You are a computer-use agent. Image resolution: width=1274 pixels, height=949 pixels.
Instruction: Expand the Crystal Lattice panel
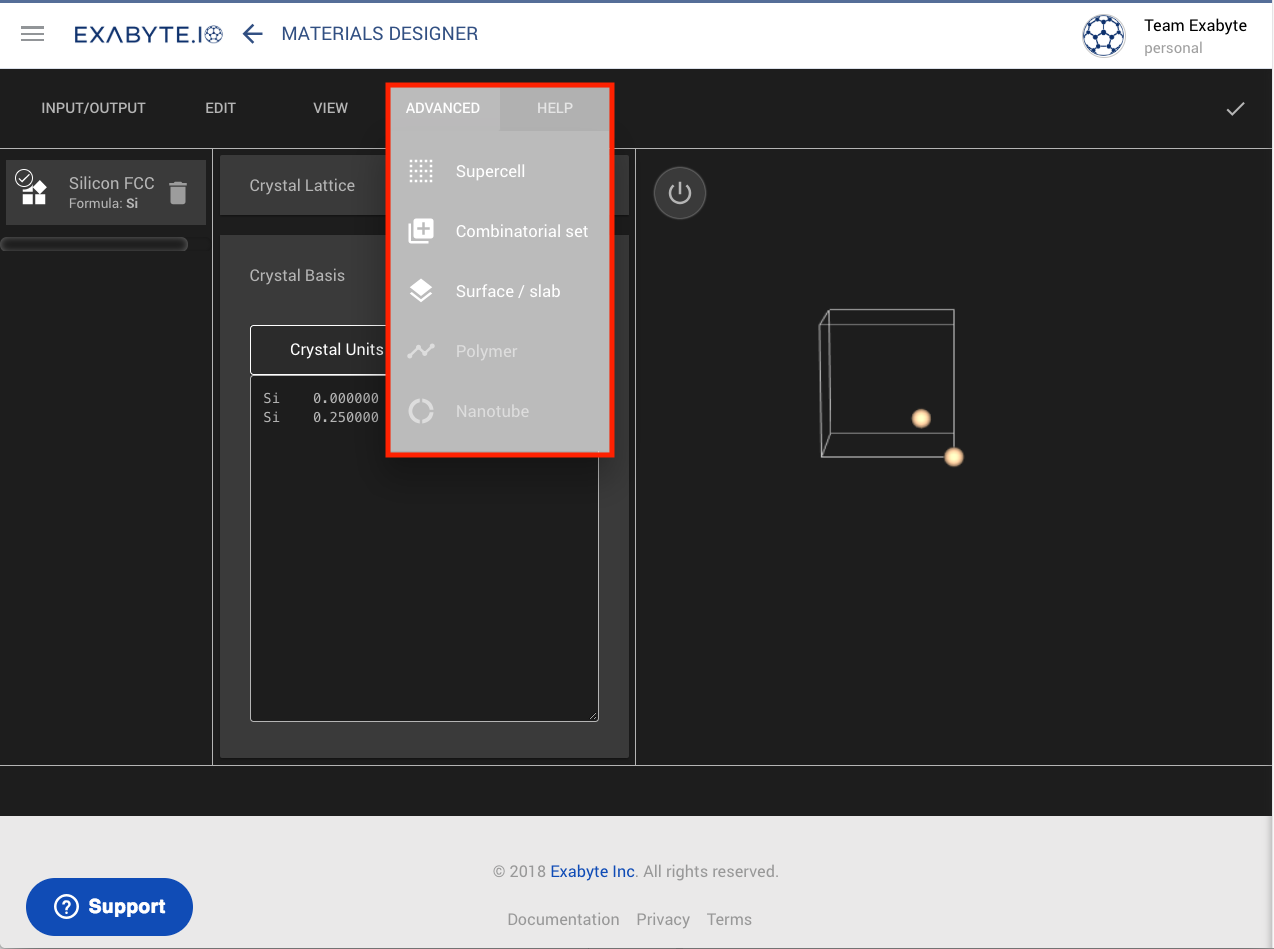pos(302,185)
